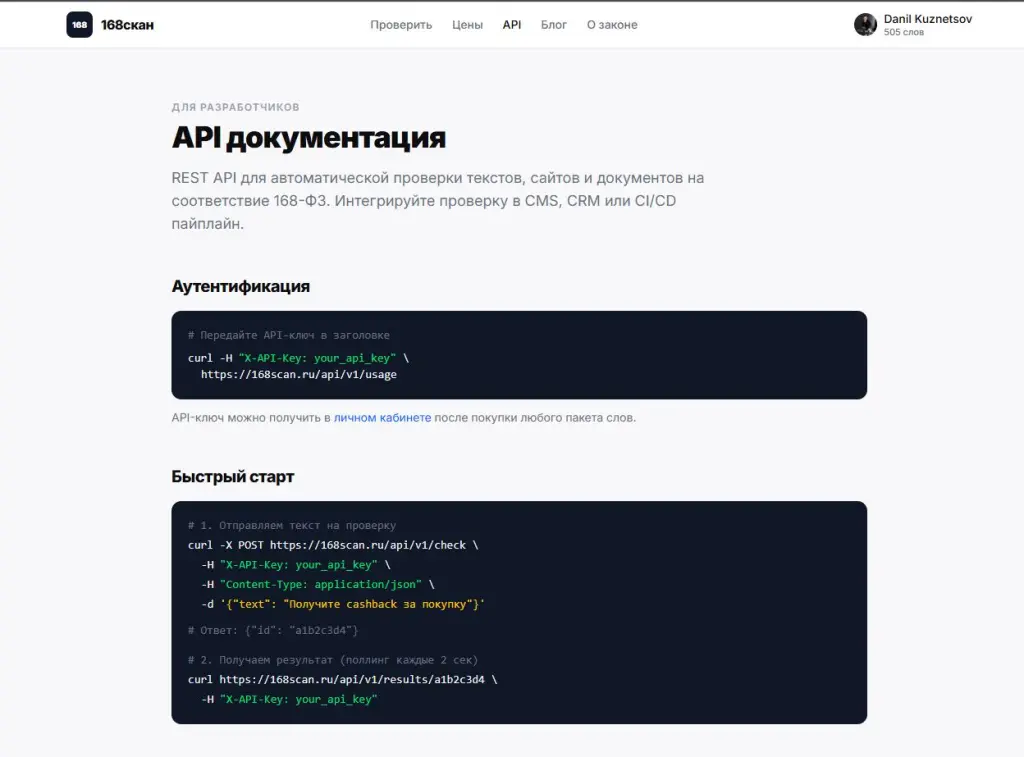Click the 505 слов word counter
1024x757 pixels.
click(902, 31)
